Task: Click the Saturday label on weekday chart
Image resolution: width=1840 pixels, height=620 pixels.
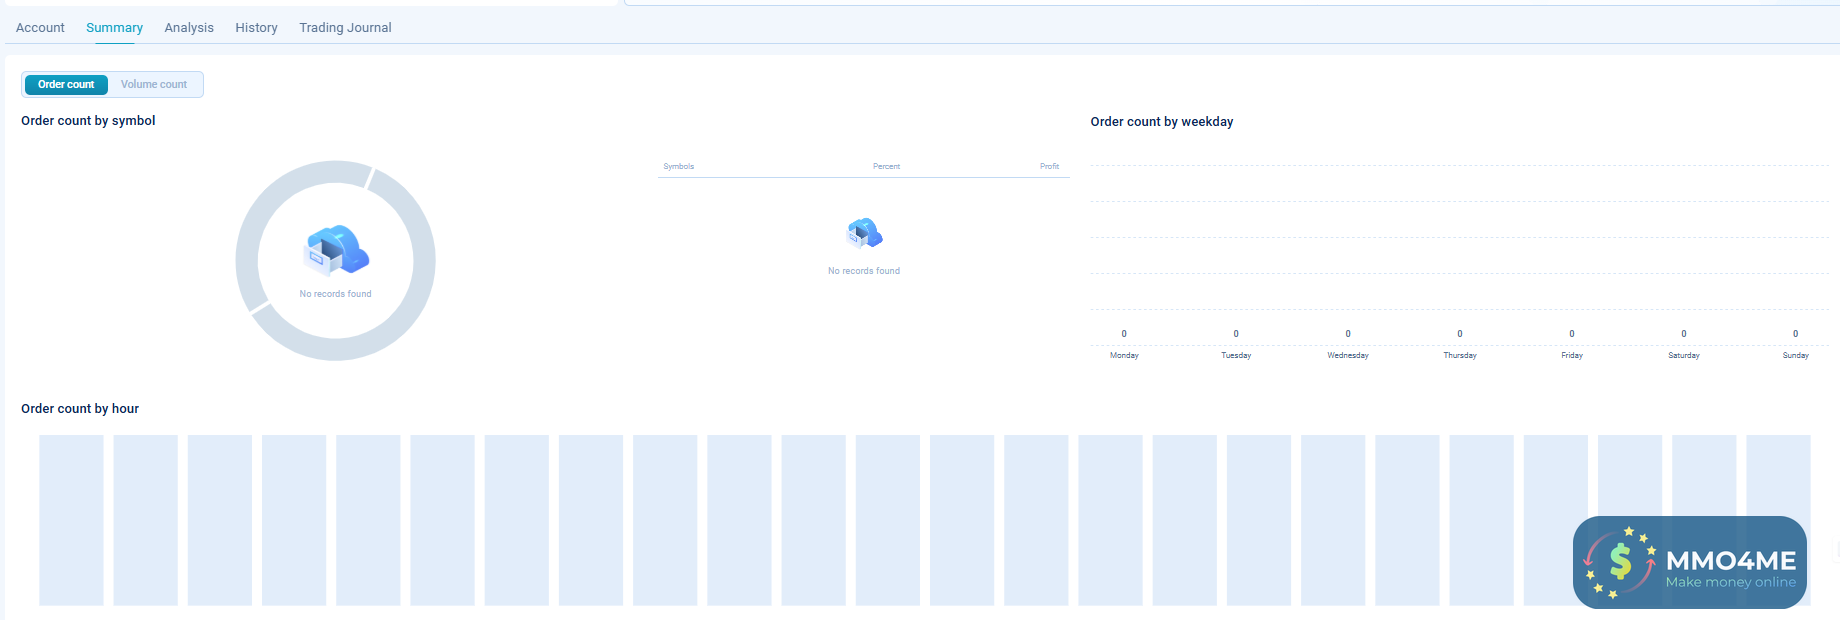Action: click(x=1684, y=356)
